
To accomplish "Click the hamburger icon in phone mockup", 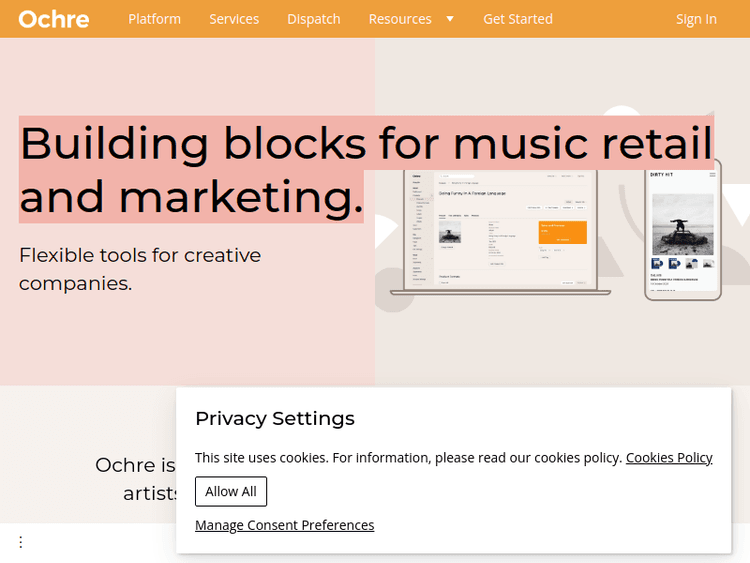I will click(x=713, y=175).
